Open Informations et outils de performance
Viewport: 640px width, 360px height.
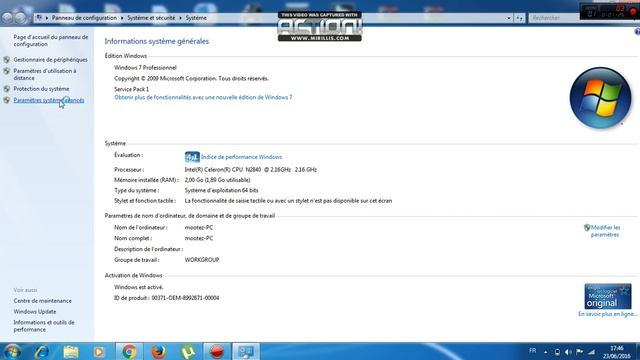pyautogui.click(x=44, y=326)
